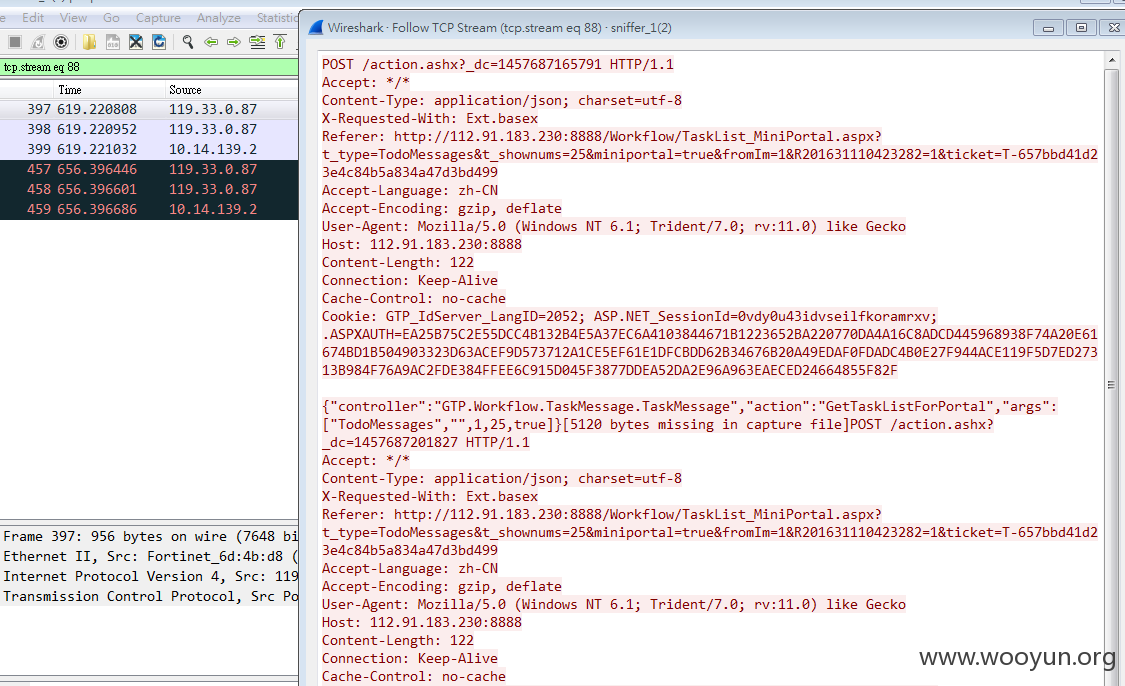
Task: Click the stream window's vertical scrollbar thumb
Action: [1111, 384]
